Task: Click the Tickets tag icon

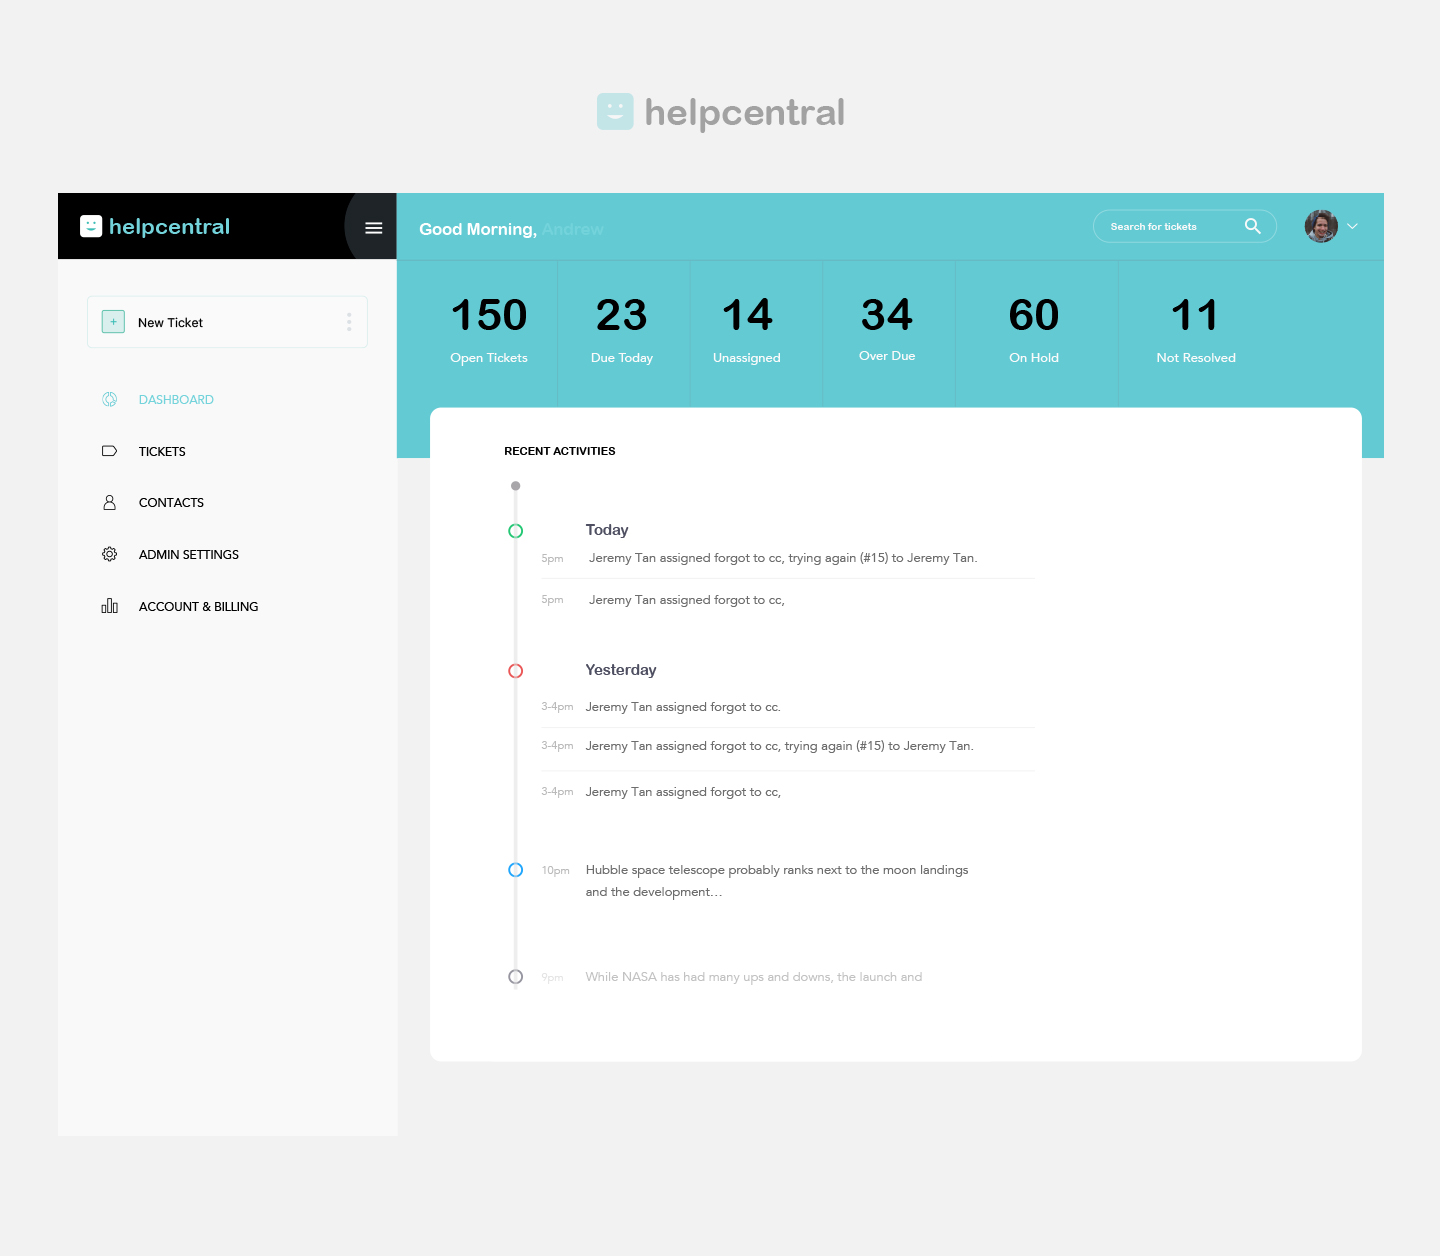Action: coord(110,451)
